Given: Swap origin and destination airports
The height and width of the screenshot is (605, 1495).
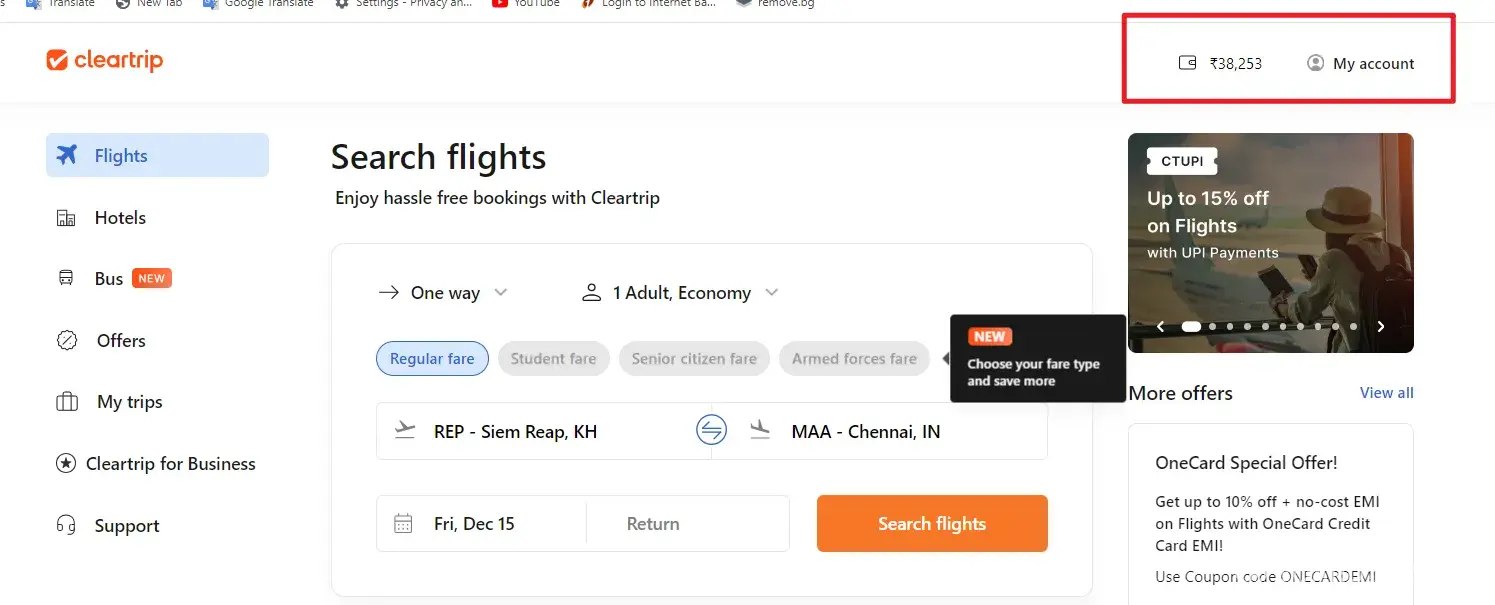Looking at the screenshot, I should click(x=711, y=431).
